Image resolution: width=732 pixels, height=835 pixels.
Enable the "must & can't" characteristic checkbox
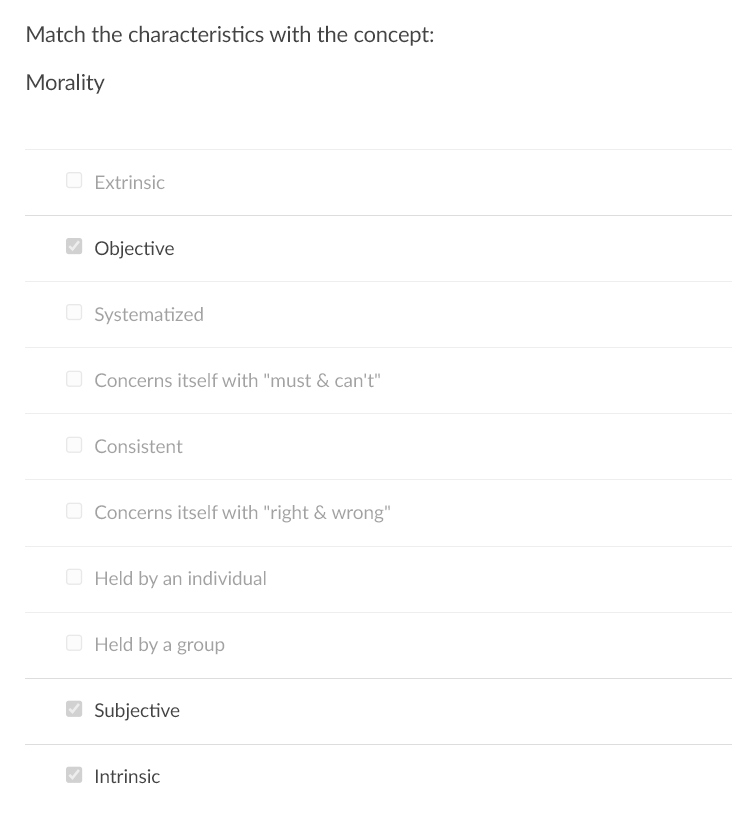point(74,378)
